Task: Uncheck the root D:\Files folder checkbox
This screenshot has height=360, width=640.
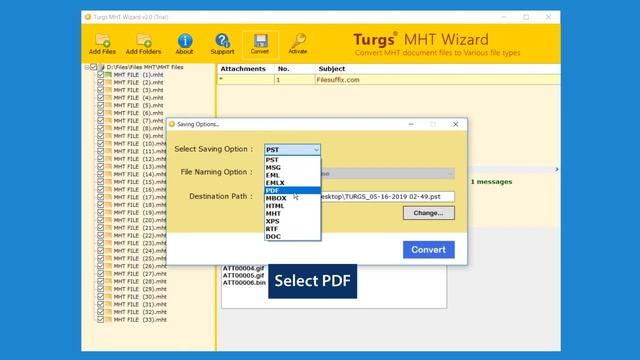Action: (93, 67)
